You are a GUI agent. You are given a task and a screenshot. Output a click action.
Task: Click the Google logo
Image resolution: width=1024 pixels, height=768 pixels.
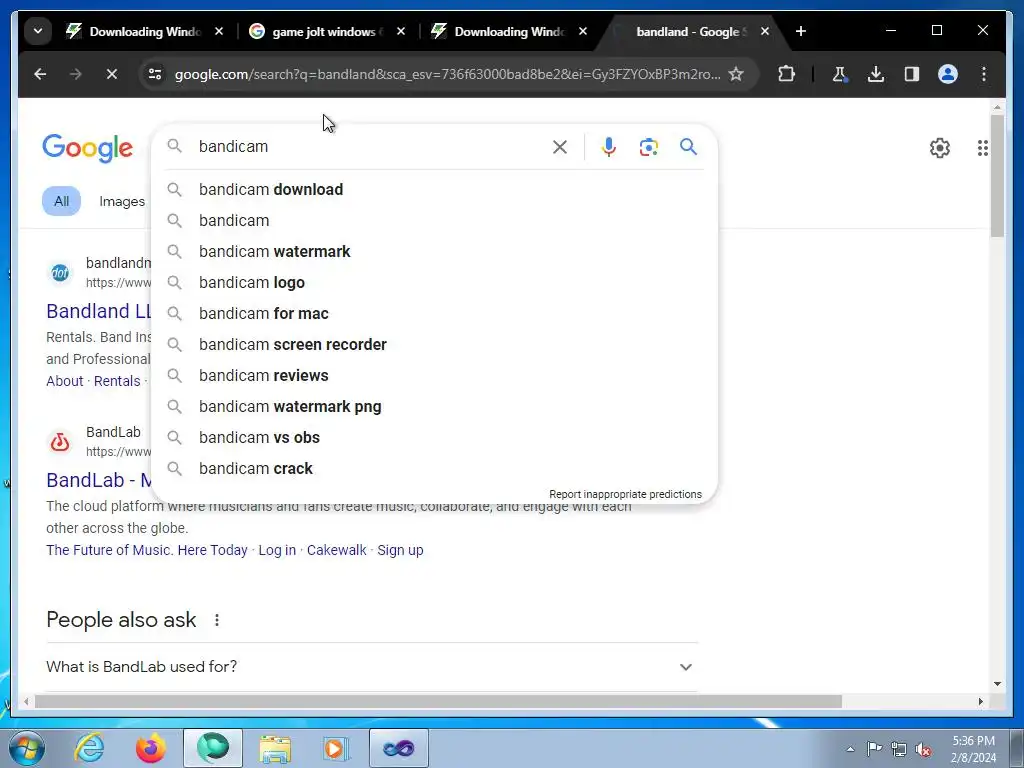88,148
